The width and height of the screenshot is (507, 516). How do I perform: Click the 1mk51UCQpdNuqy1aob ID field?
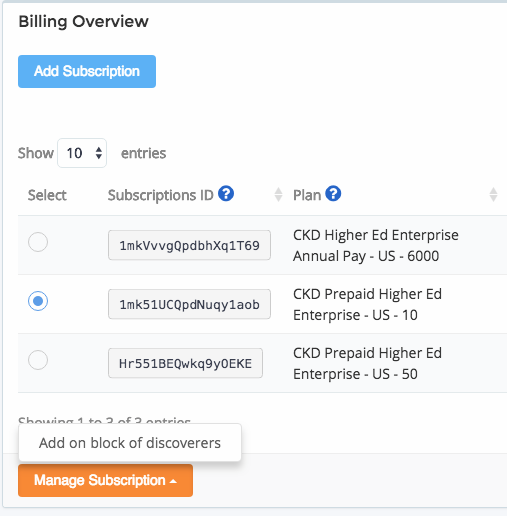(x=189, y=304)
